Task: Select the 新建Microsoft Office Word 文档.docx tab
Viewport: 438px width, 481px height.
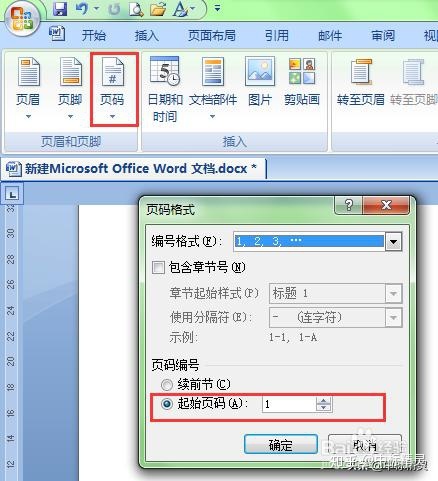Action: 135,169
